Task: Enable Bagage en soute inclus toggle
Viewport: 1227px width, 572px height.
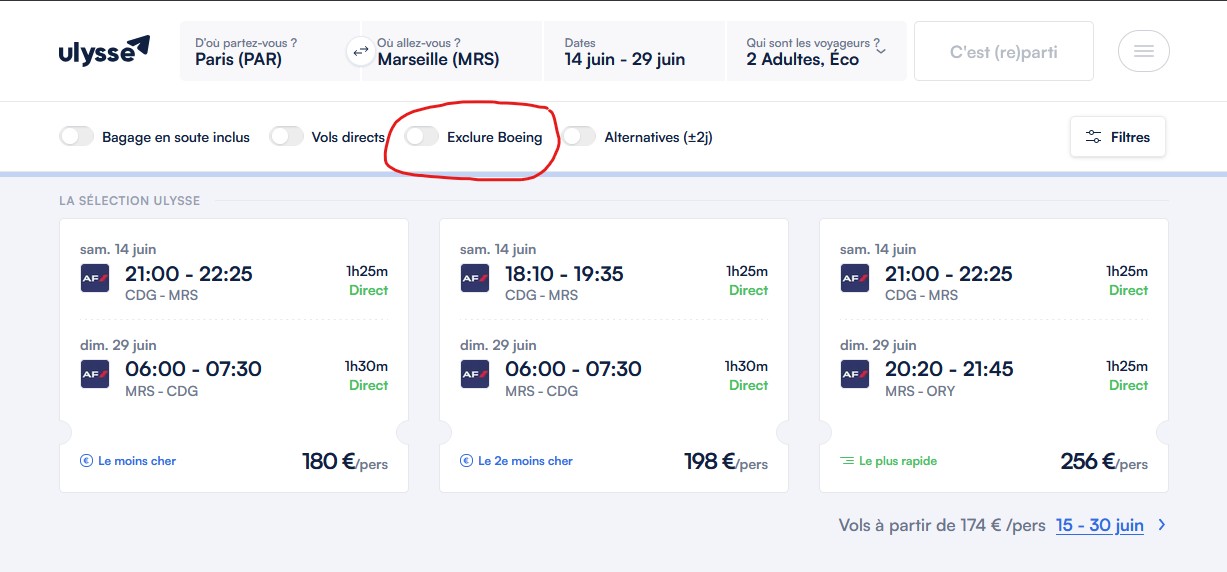Action: 77,137
